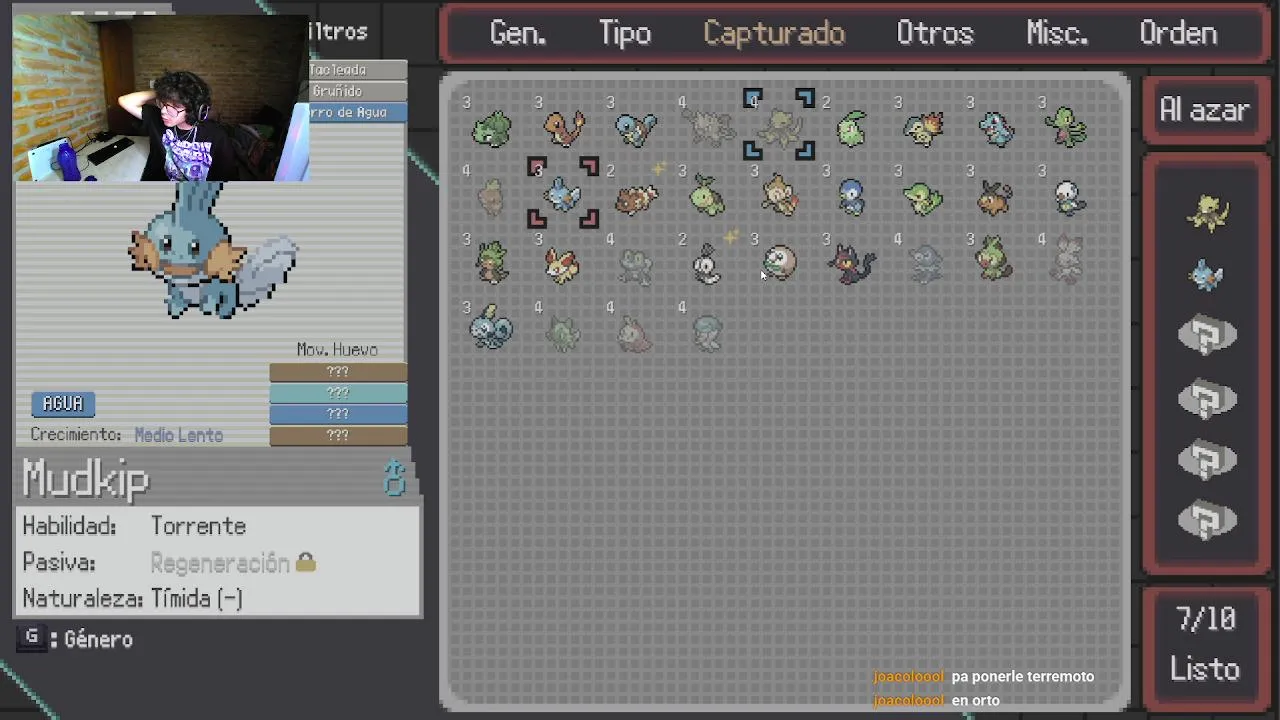Pick Chespin from the starter grid
This screenshot has height=720, width=1280.
pyautogui.click(x=491, y=264)
